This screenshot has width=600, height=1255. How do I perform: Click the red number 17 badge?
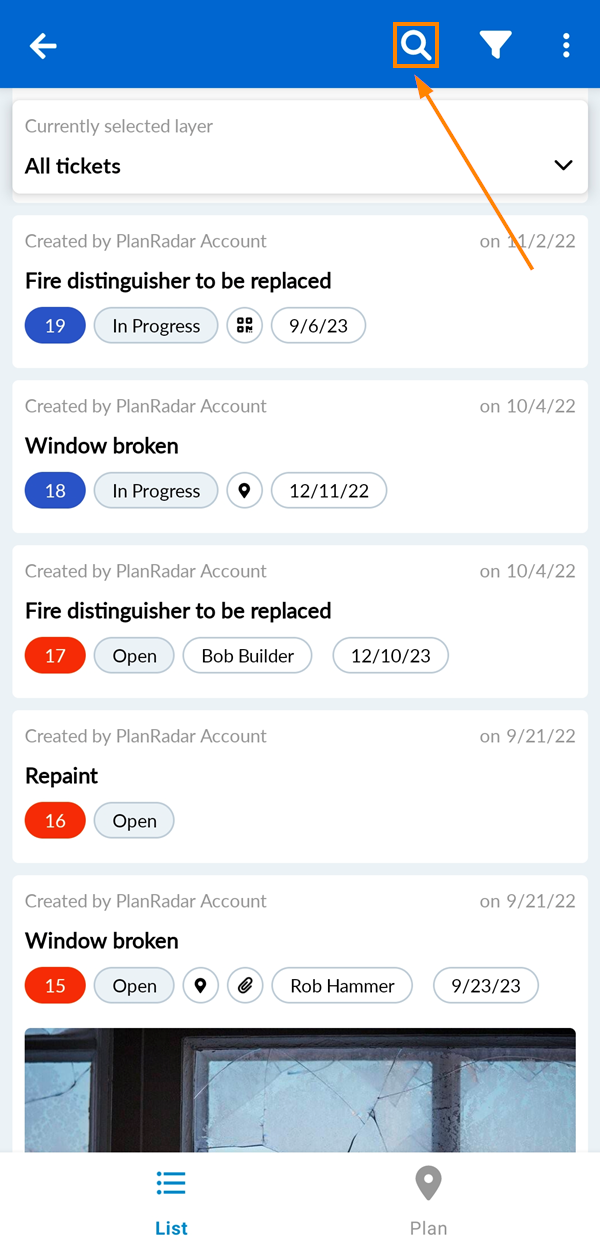(55, 656)
